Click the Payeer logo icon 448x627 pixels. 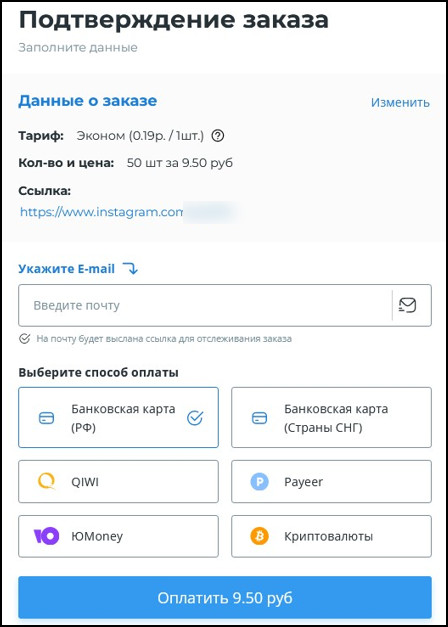[x=260, y=482]
